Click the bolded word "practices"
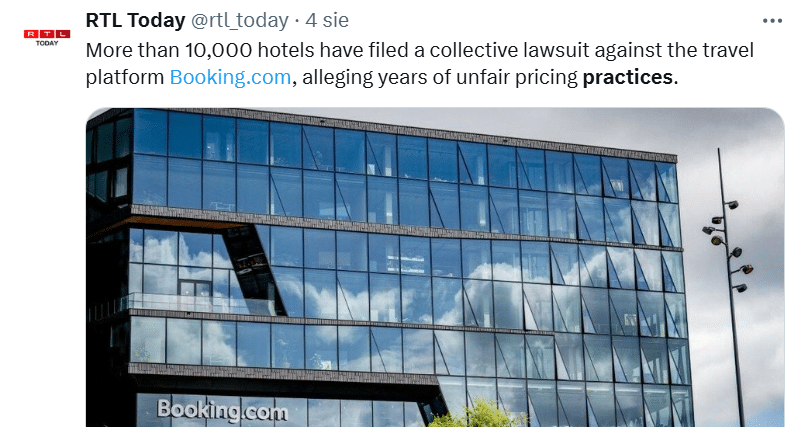Screen dimensions: 801x427 (x=628, y=77)
